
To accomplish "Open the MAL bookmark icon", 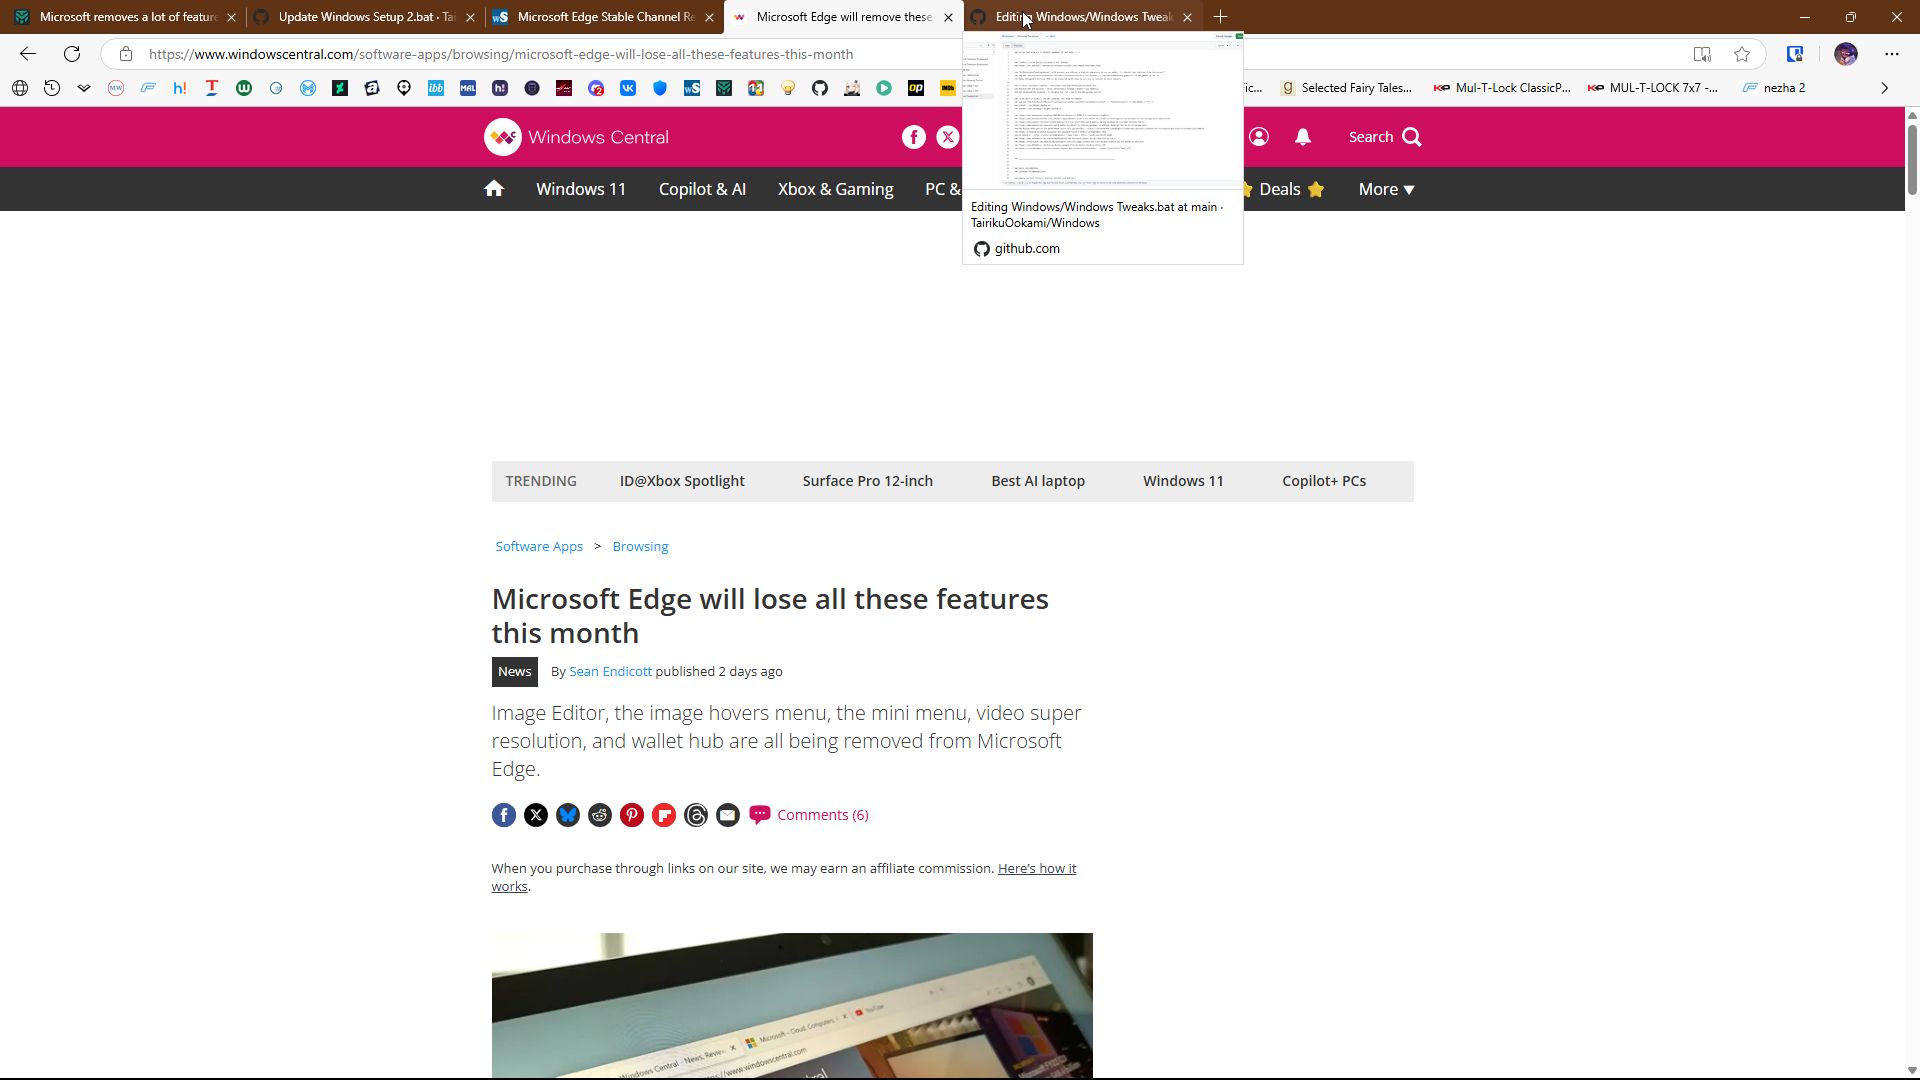I will point(468,88).
